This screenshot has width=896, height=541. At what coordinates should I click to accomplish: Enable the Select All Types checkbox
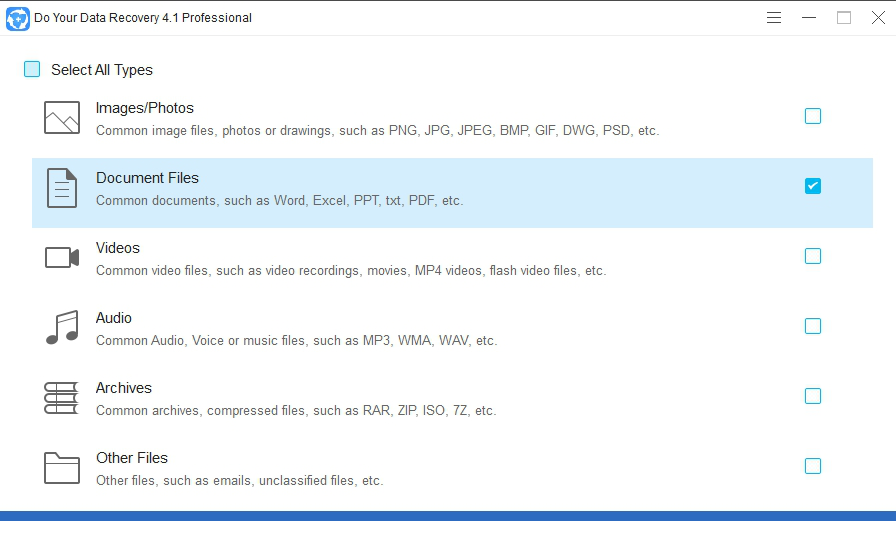pos(32,69)
